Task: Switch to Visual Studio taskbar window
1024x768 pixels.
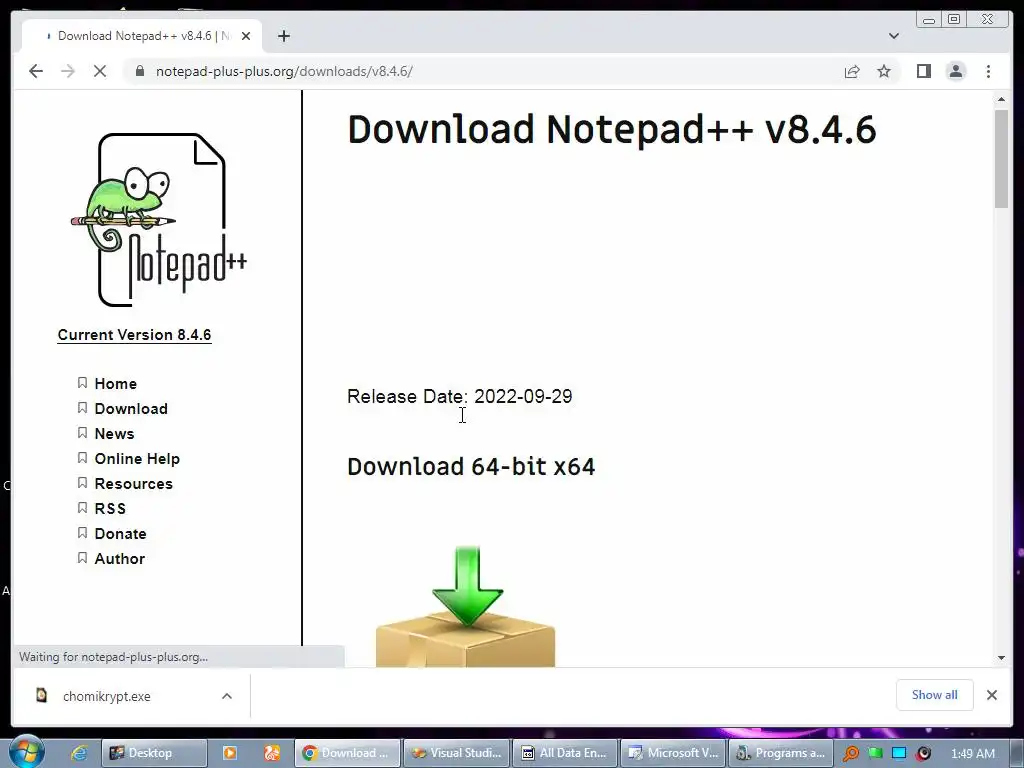Action: click(x=456, y=753)
